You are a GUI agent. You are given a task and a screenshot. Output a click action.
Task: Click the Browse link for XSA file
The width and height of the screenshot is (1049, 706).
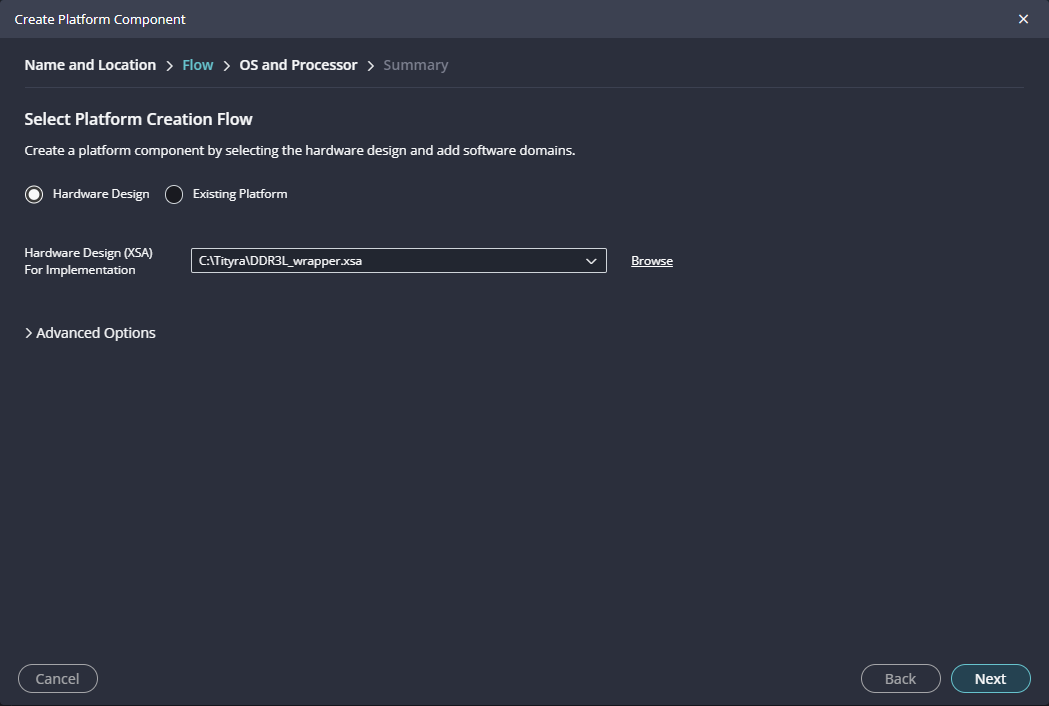[652, 261]
